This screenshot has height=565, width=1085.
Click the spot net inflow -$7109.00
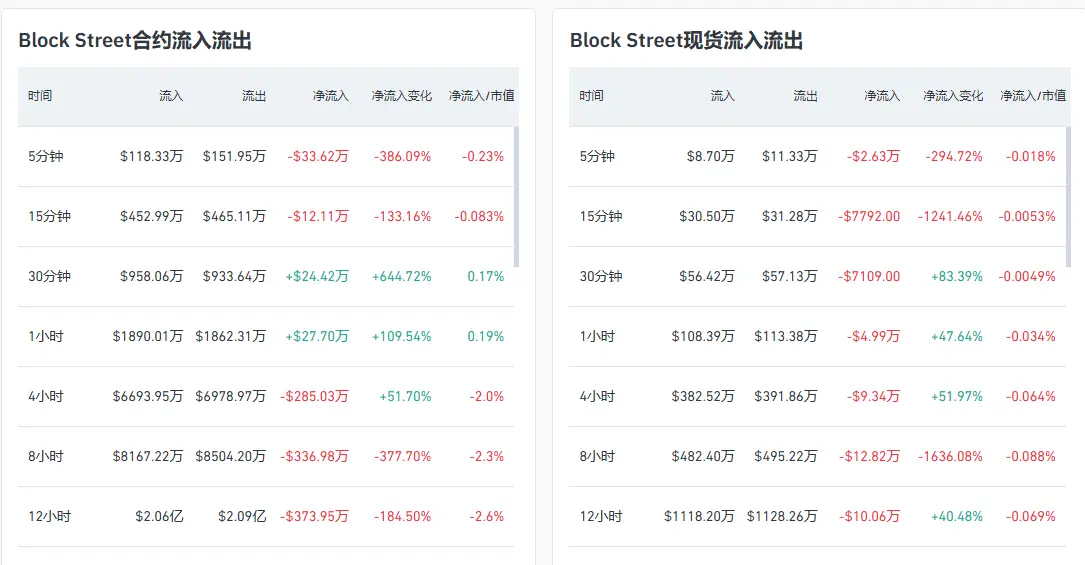(869, 277)
